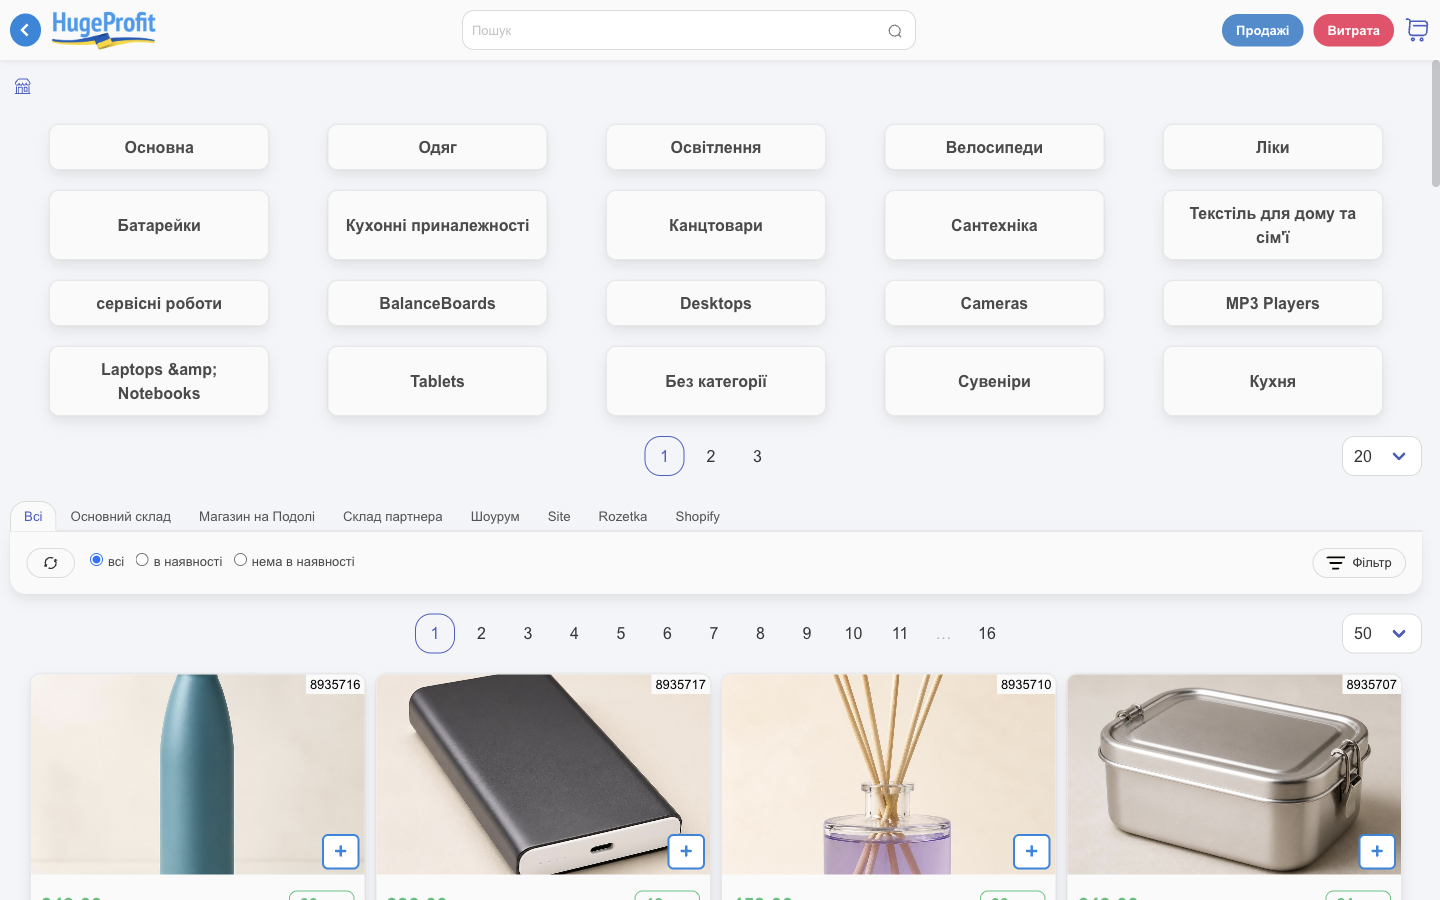Add product 8935717 with plus button
1440x900 pixels.
click(x=686, y=851)
